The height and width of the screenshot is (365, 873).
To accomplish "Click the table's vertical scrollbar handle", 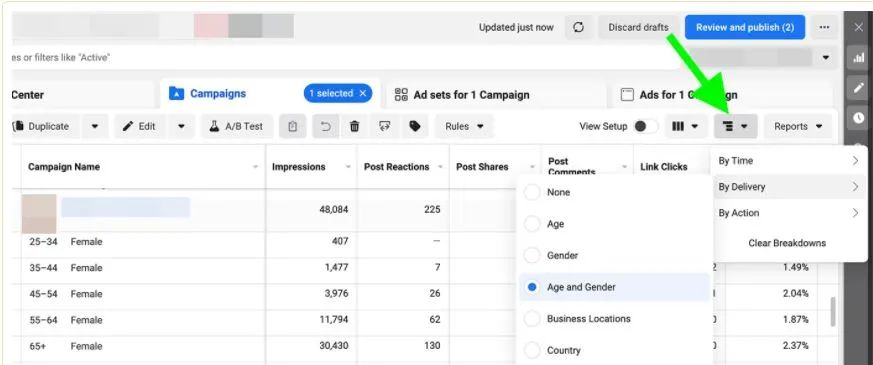I will click(x=833, y=311).
